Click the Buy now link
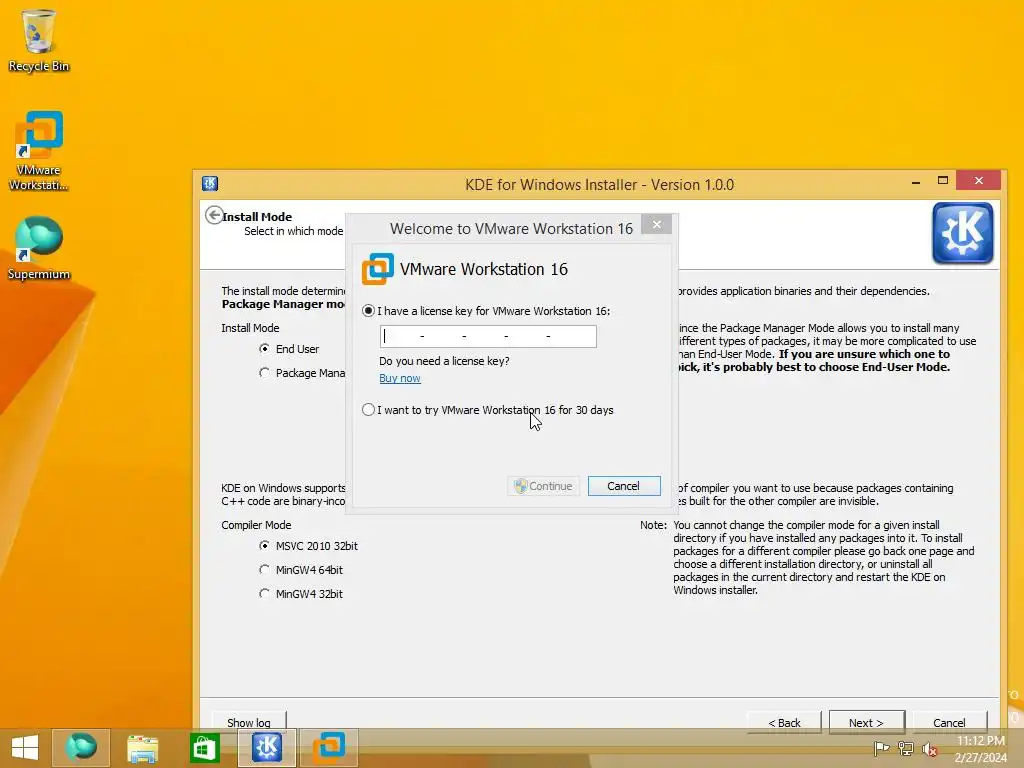This screenshot has width=1024, height=768. (x=400, y=378)
